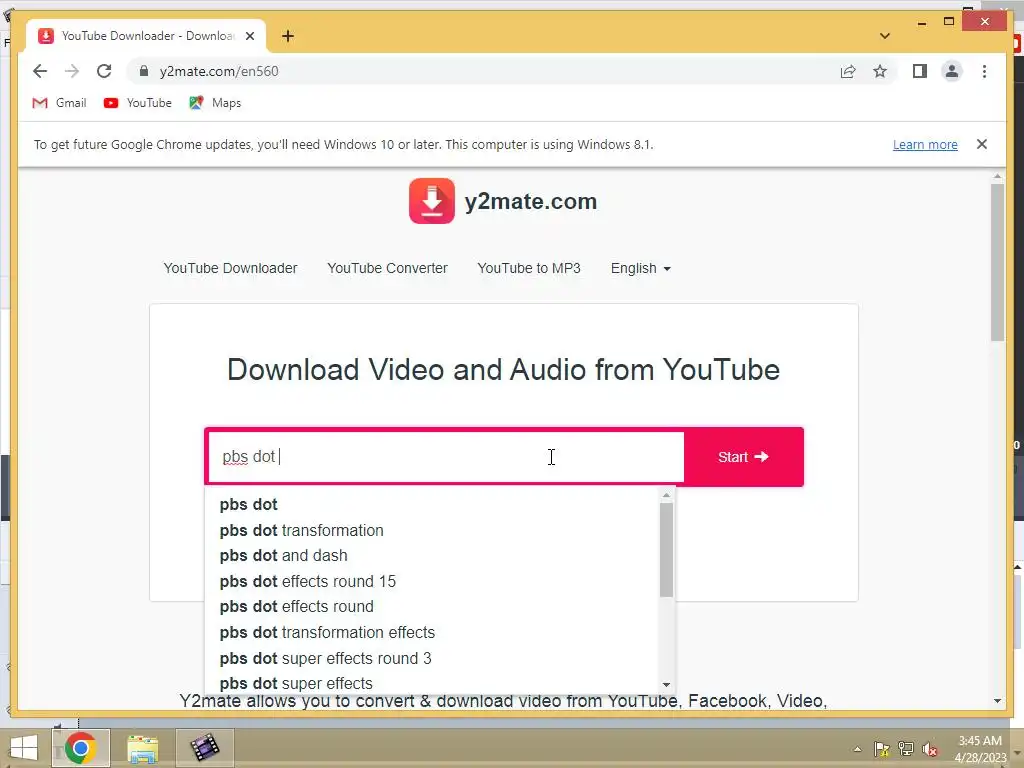
Task: Click the browser forward arrow
Action: [x=72, y=71]
